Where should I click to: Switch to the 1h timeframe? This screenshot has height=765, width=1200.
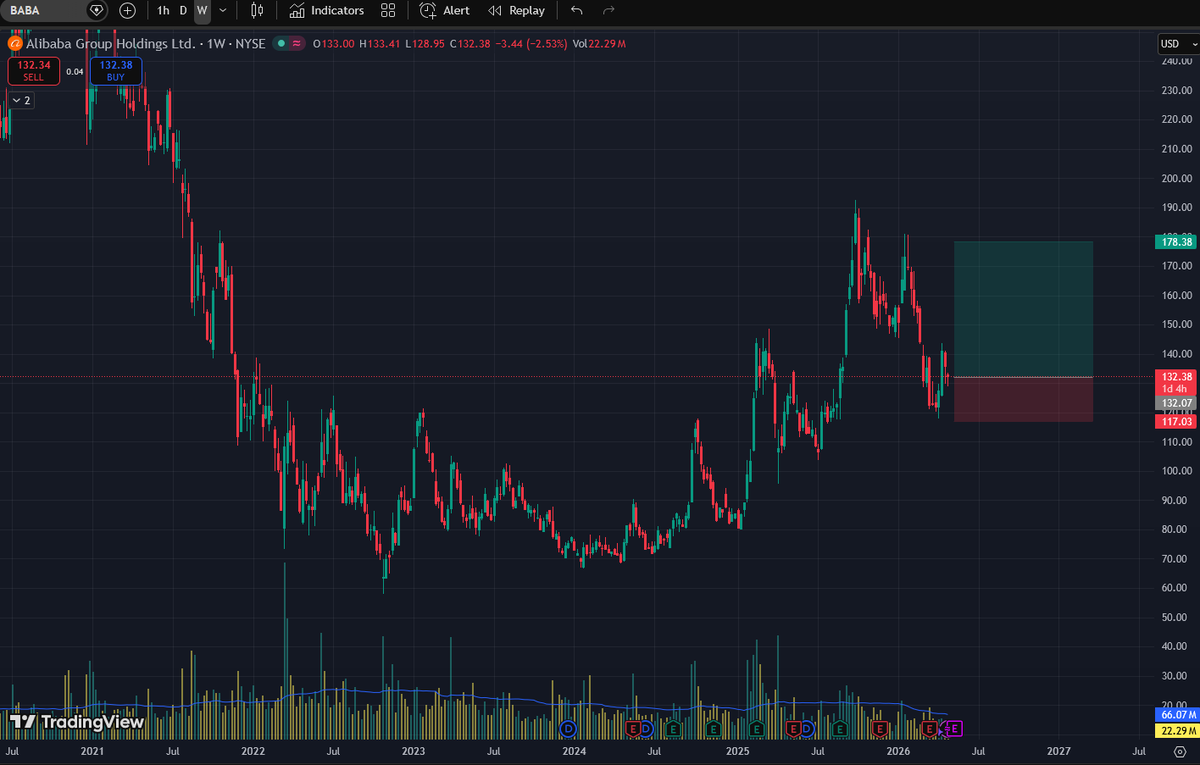pos(163,10)
